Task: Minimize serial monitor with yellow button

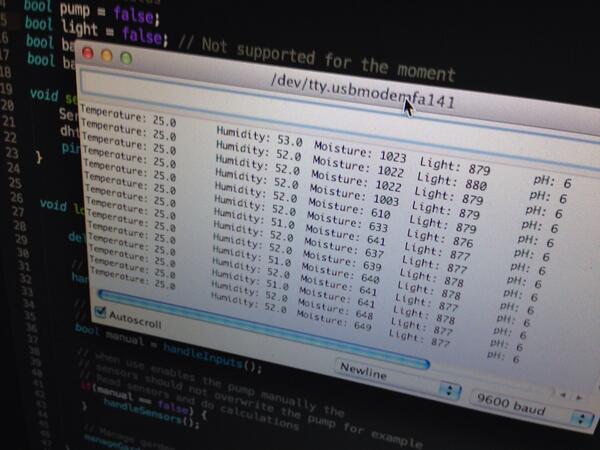Action: pos(107,56)
